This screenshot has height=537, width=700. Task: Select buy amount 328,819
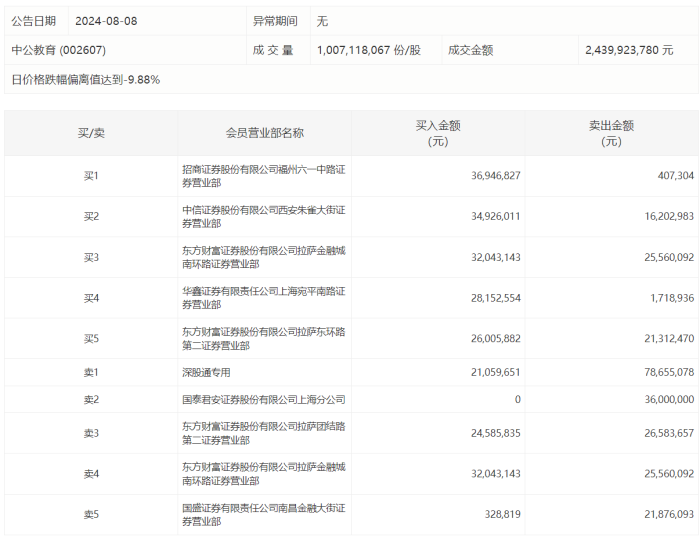pos(503,515)
